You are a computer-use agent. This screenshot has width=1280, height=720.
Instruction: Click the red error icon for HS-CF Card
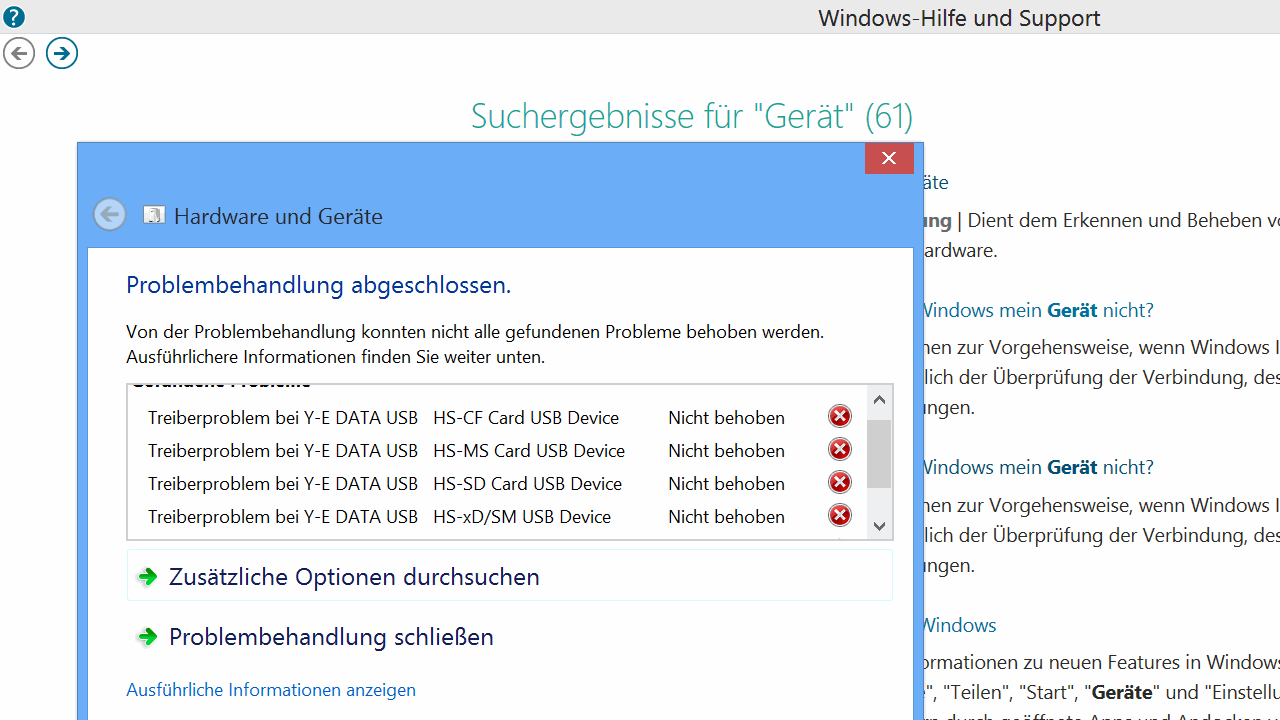point(840,416)
